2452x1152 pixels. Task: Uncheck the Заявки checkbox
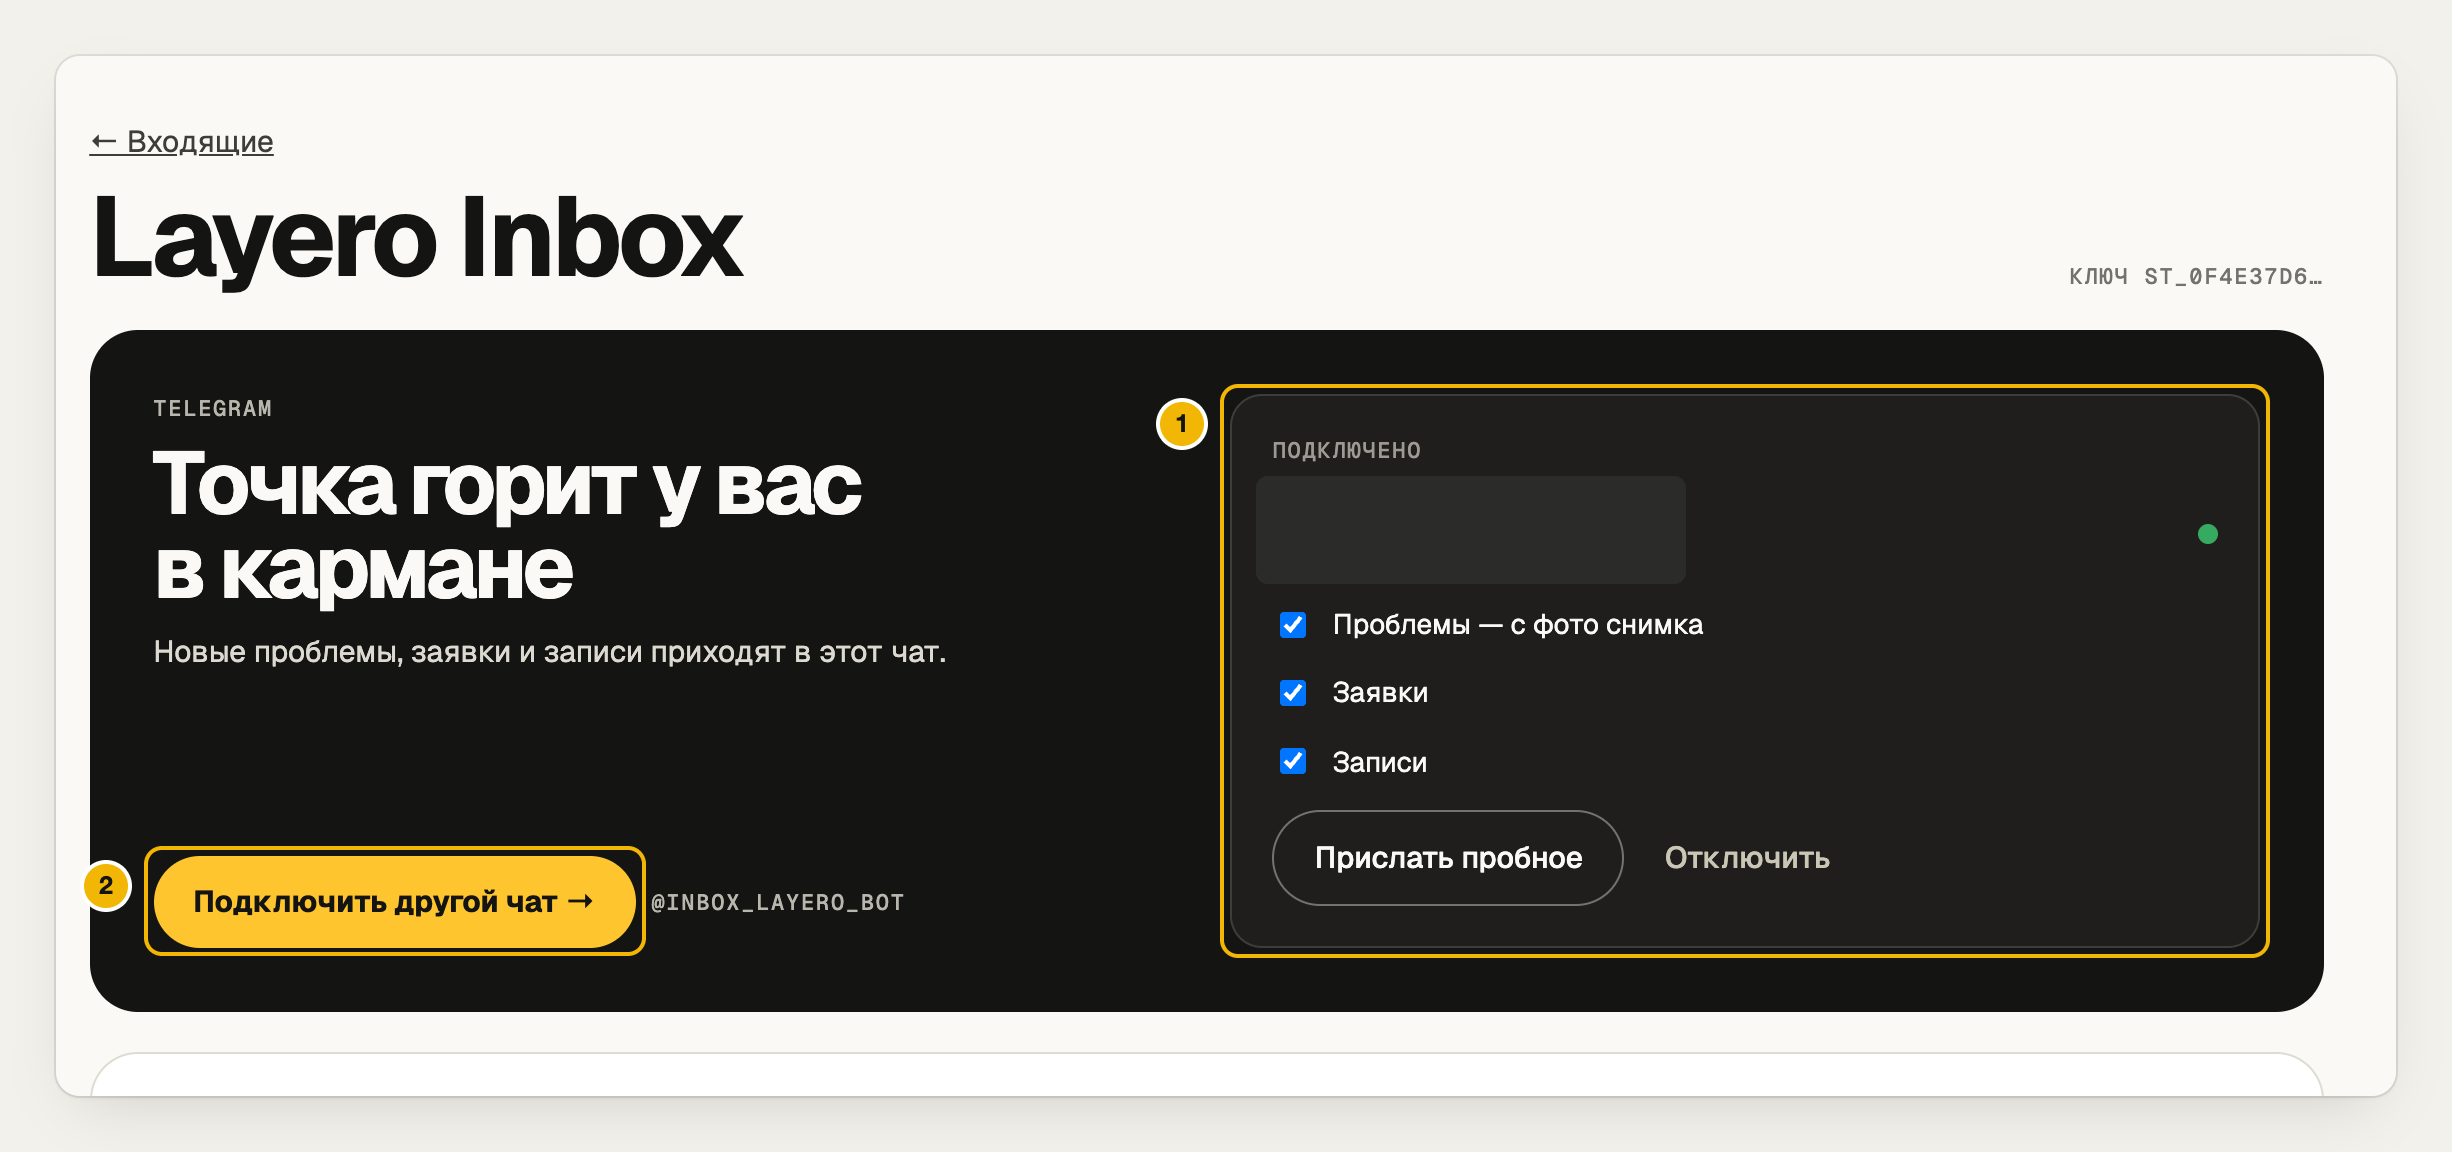(1293, 693)
